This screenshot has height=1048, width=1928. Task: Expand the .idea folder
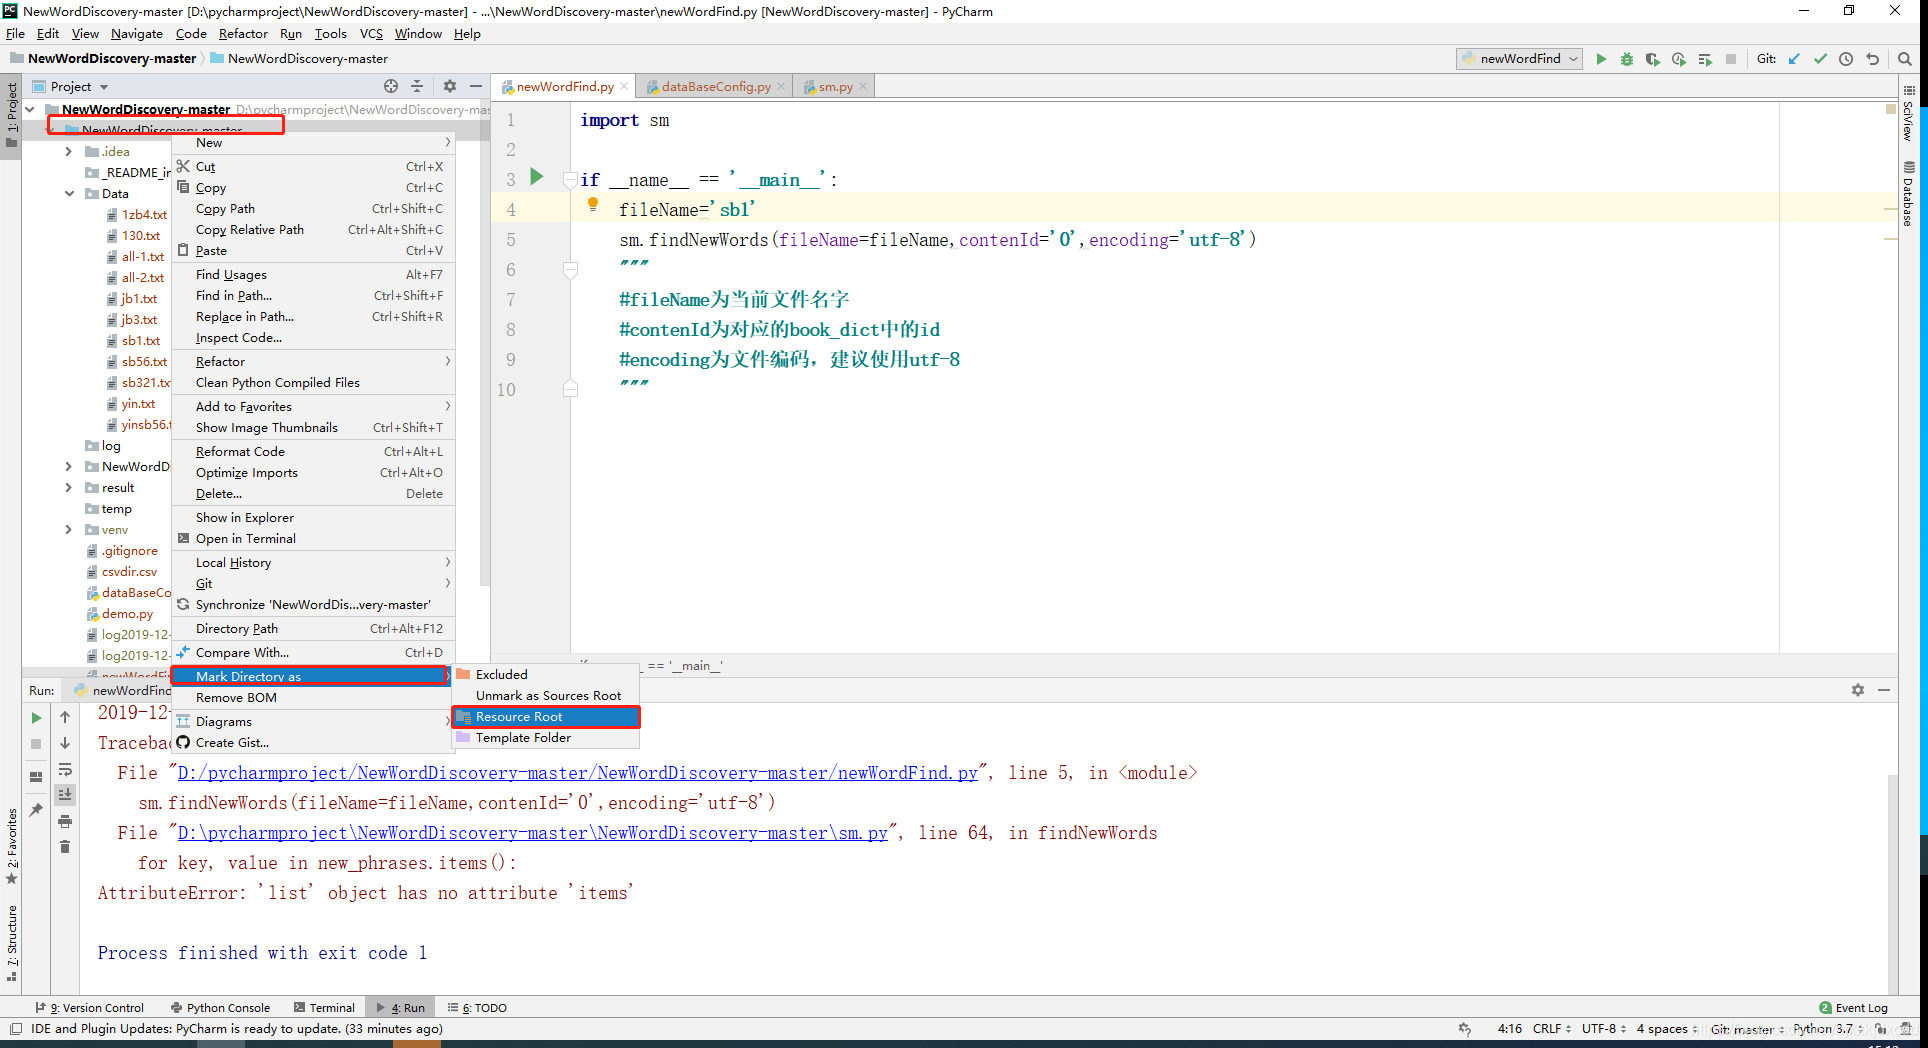tap(68, 152)
